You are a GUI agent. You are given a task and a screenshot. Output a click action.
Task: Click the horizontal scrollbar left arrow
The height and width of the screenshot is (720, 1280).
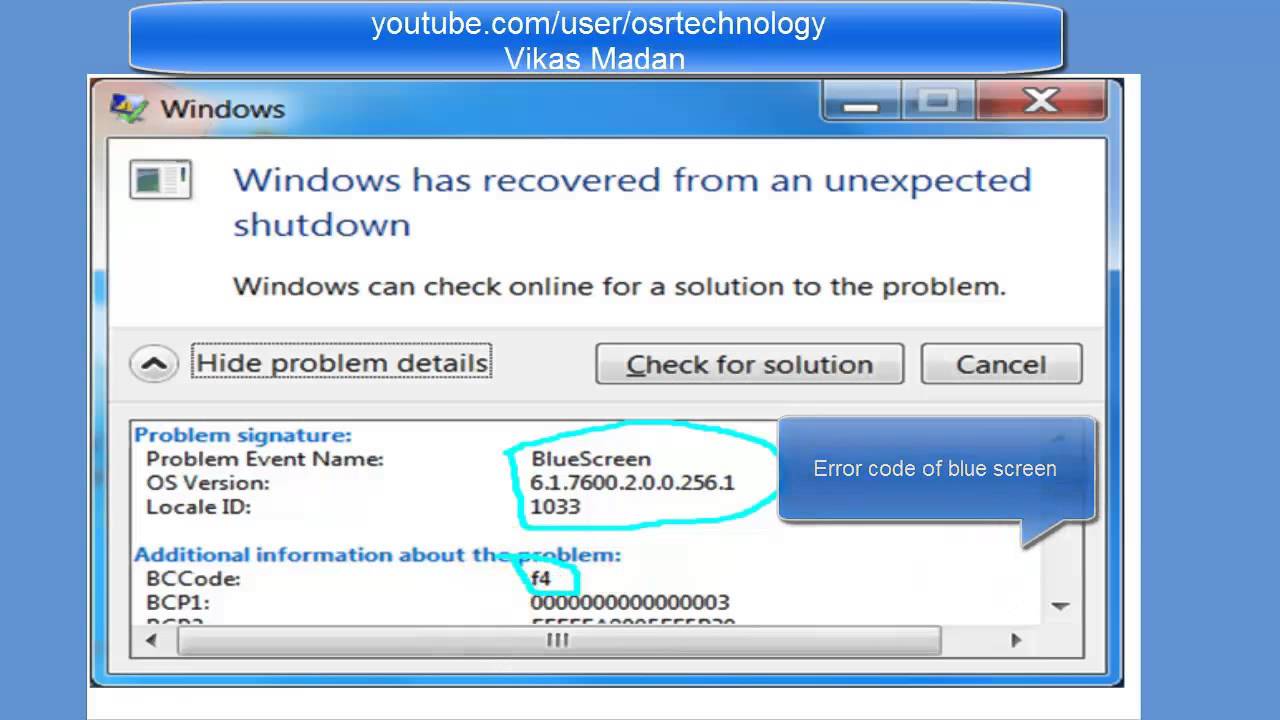click(152, 641)
